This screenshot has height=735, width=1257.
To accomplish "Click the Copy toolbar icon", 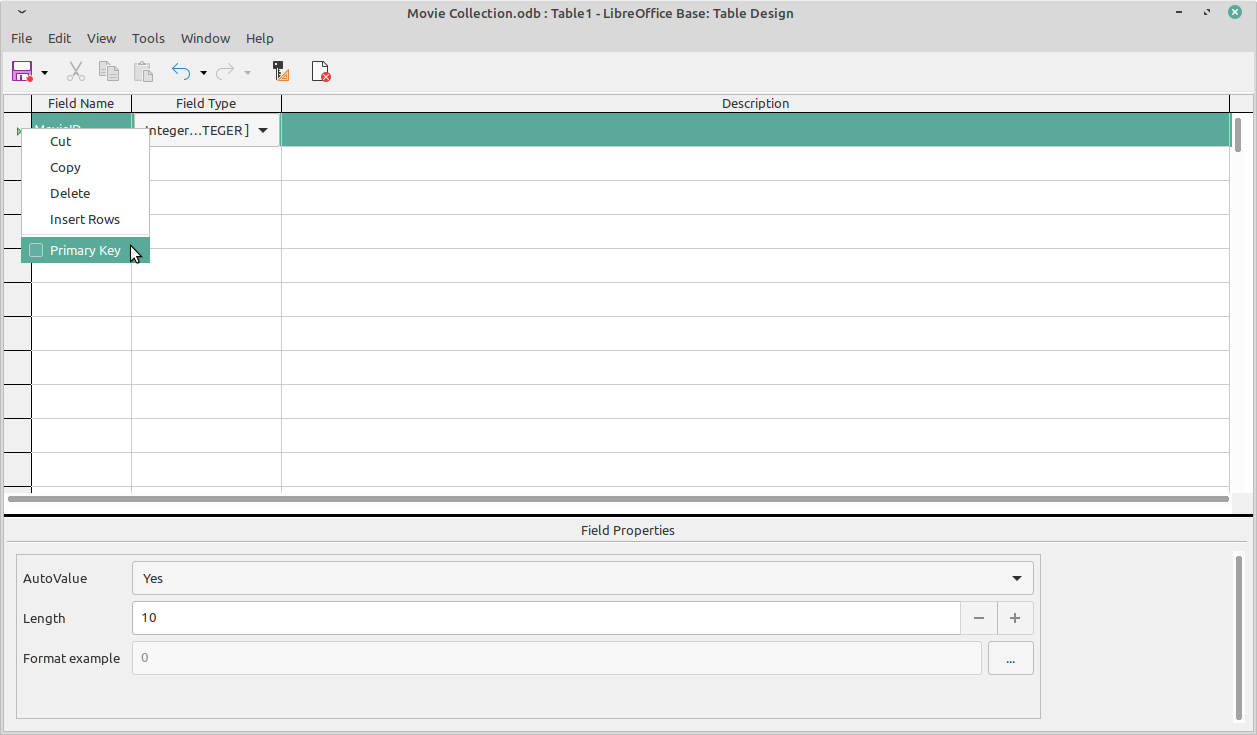I will (109, 71).
